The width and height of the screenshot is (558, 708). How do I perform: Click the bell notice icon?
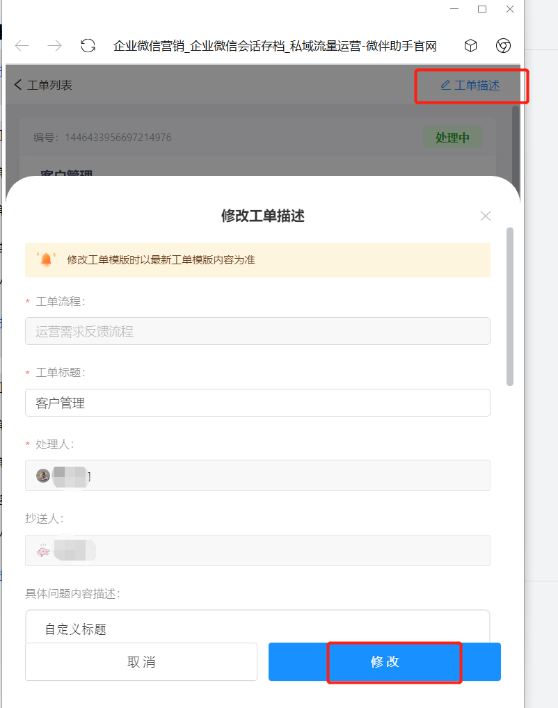tap(46, 260)
